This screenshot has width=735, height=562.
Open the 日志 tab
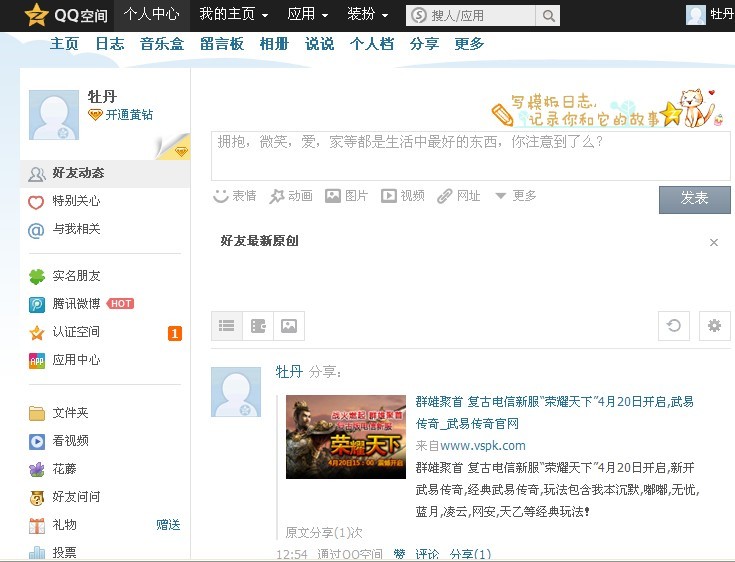point(110,44)
